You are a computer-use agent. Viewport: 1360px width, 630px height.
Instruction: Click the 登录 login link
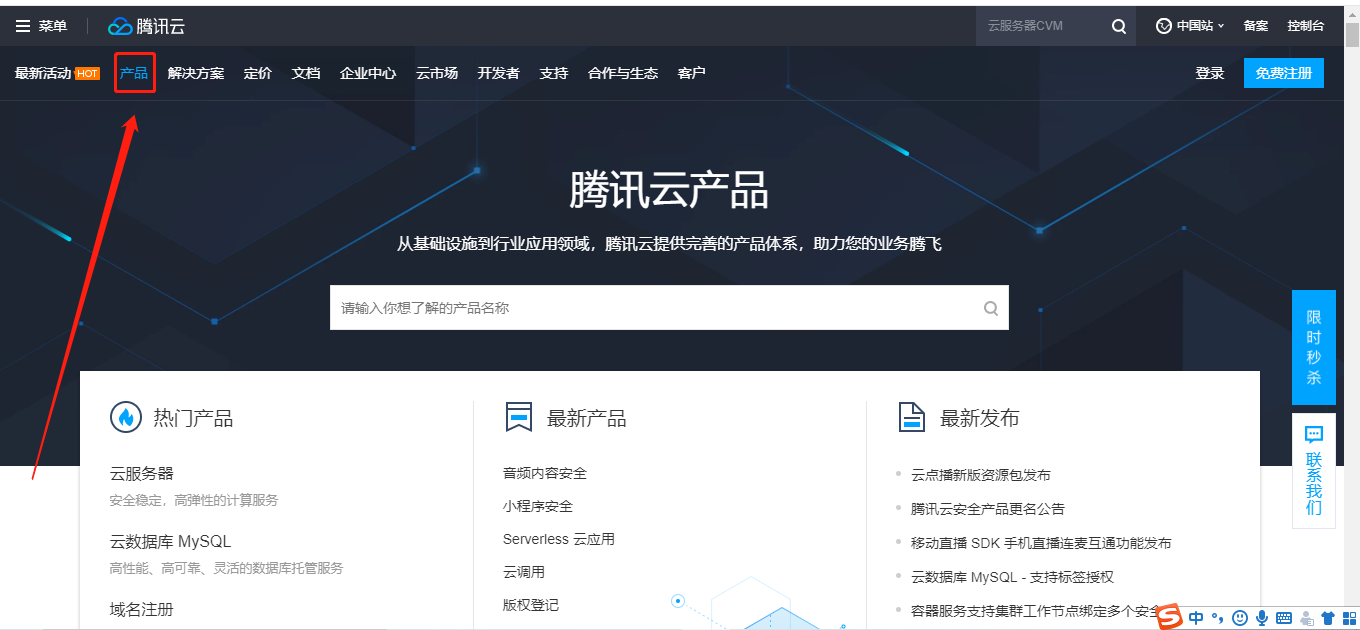1210,73
